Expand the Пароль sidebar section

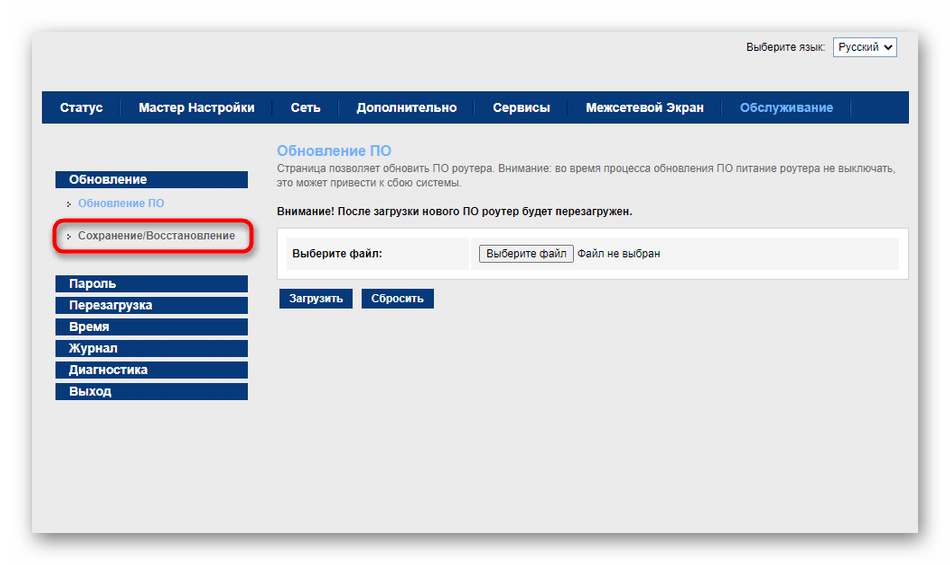click(151, 284)
